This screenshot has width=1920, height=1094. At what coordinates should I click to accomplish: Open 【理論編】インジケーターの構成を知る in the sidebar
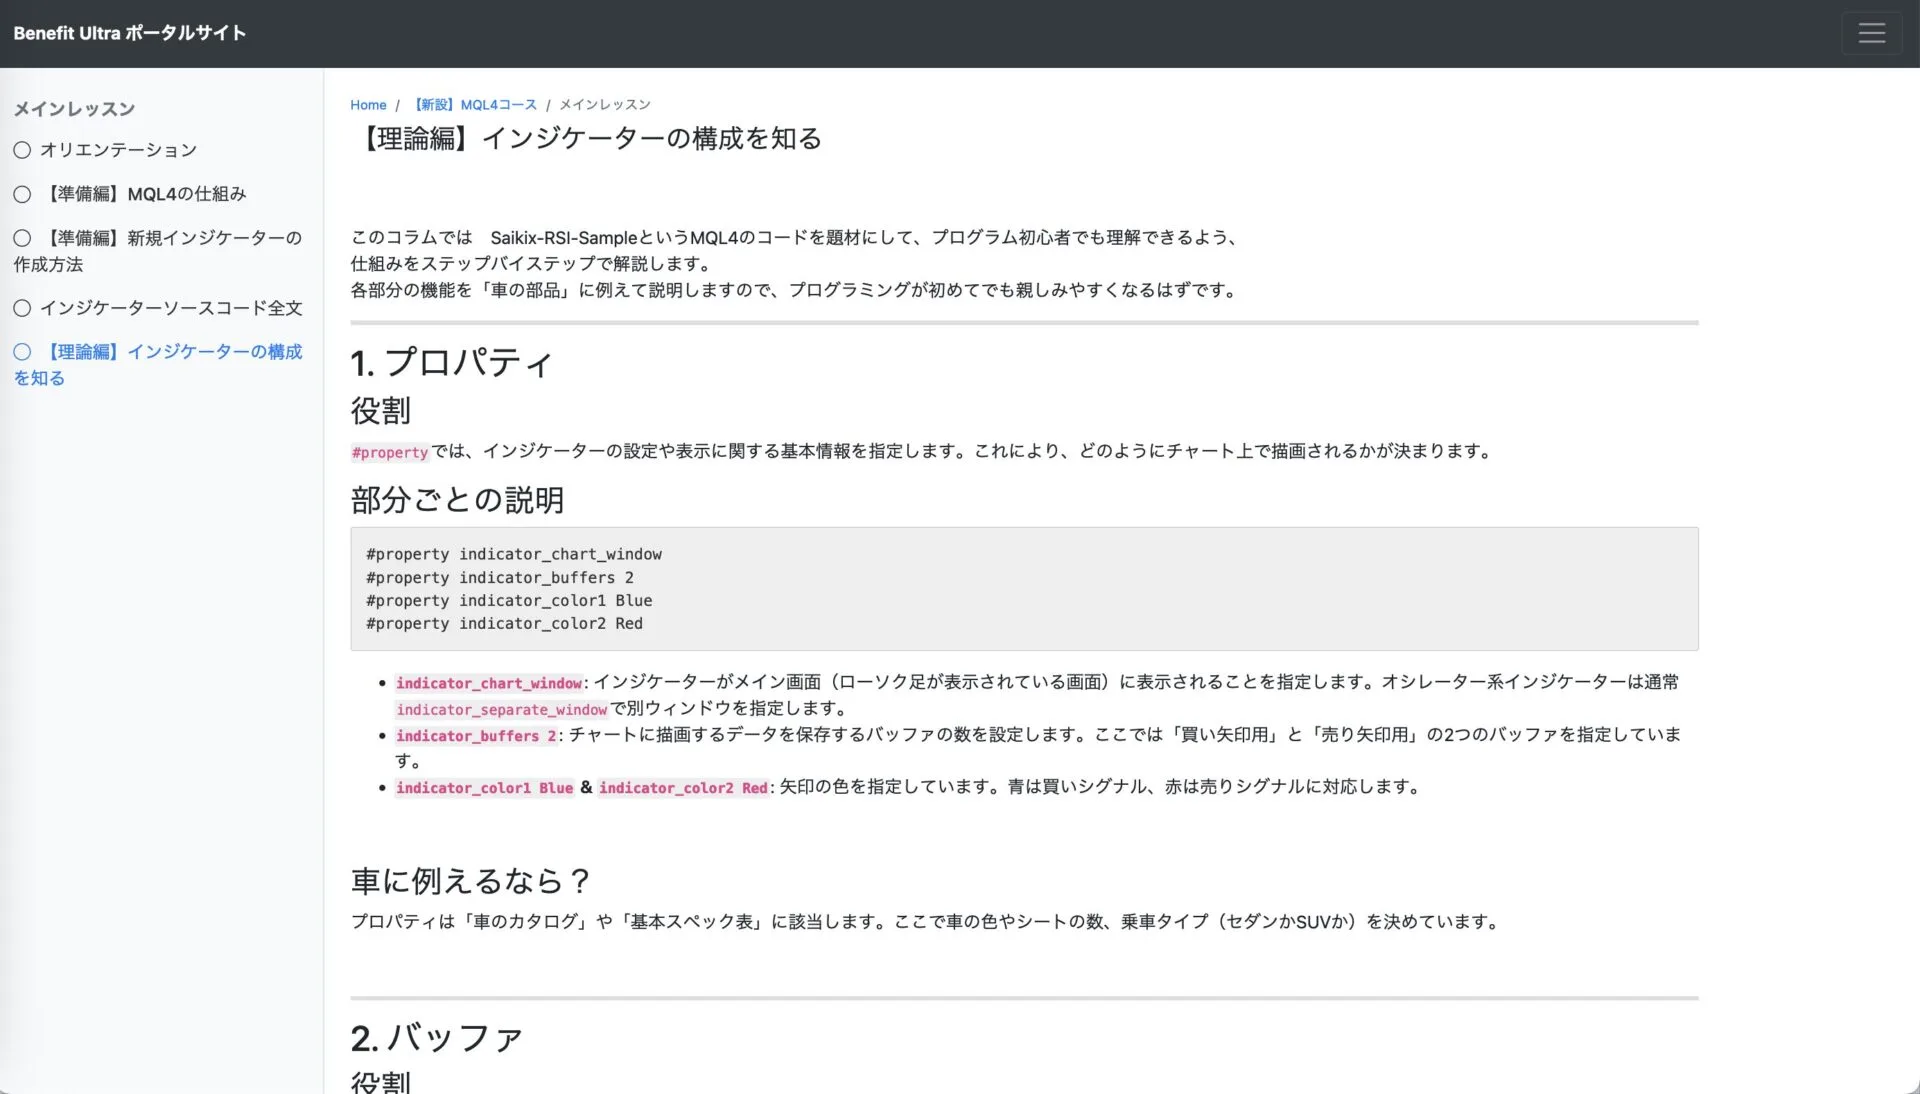coord(174,352)
